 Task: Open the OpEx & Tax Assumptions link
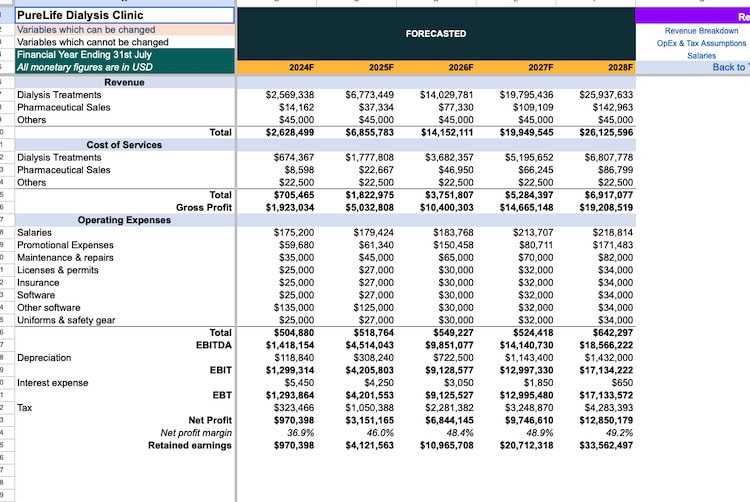[x=701, y=43]
